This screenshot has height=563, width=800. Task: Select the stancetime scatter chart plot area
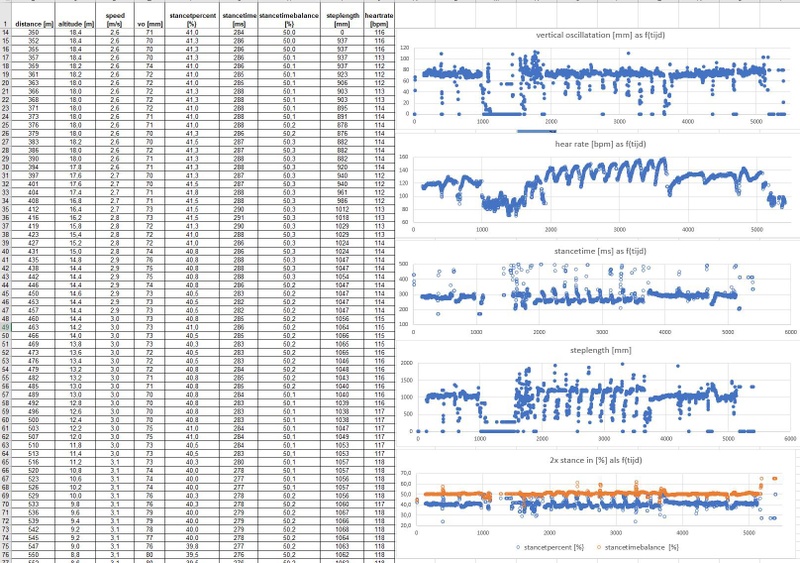pos(602,293)
